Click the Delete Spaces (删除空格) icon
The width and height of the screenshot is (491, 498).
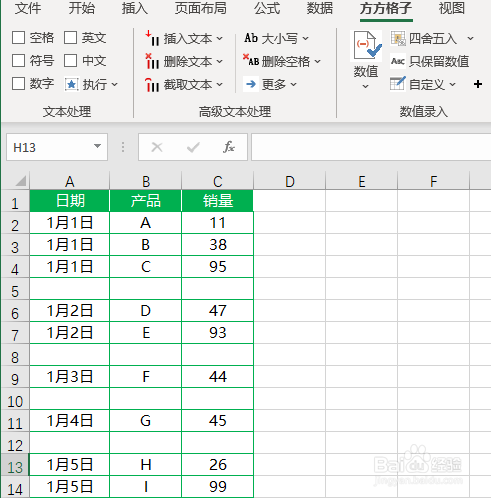pos(251,60)
